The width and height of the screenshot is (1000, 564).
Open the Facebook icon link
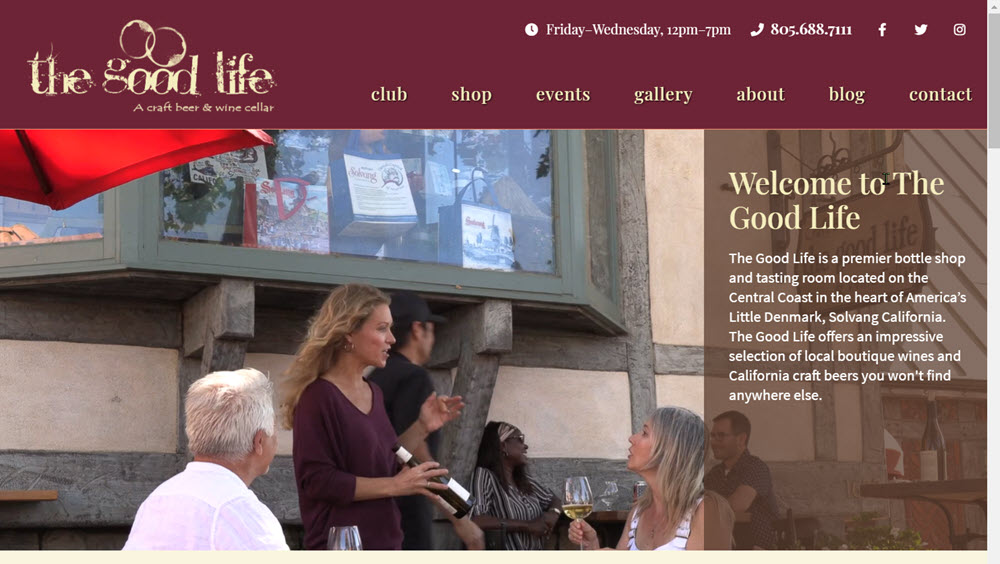tap(882, 29)
